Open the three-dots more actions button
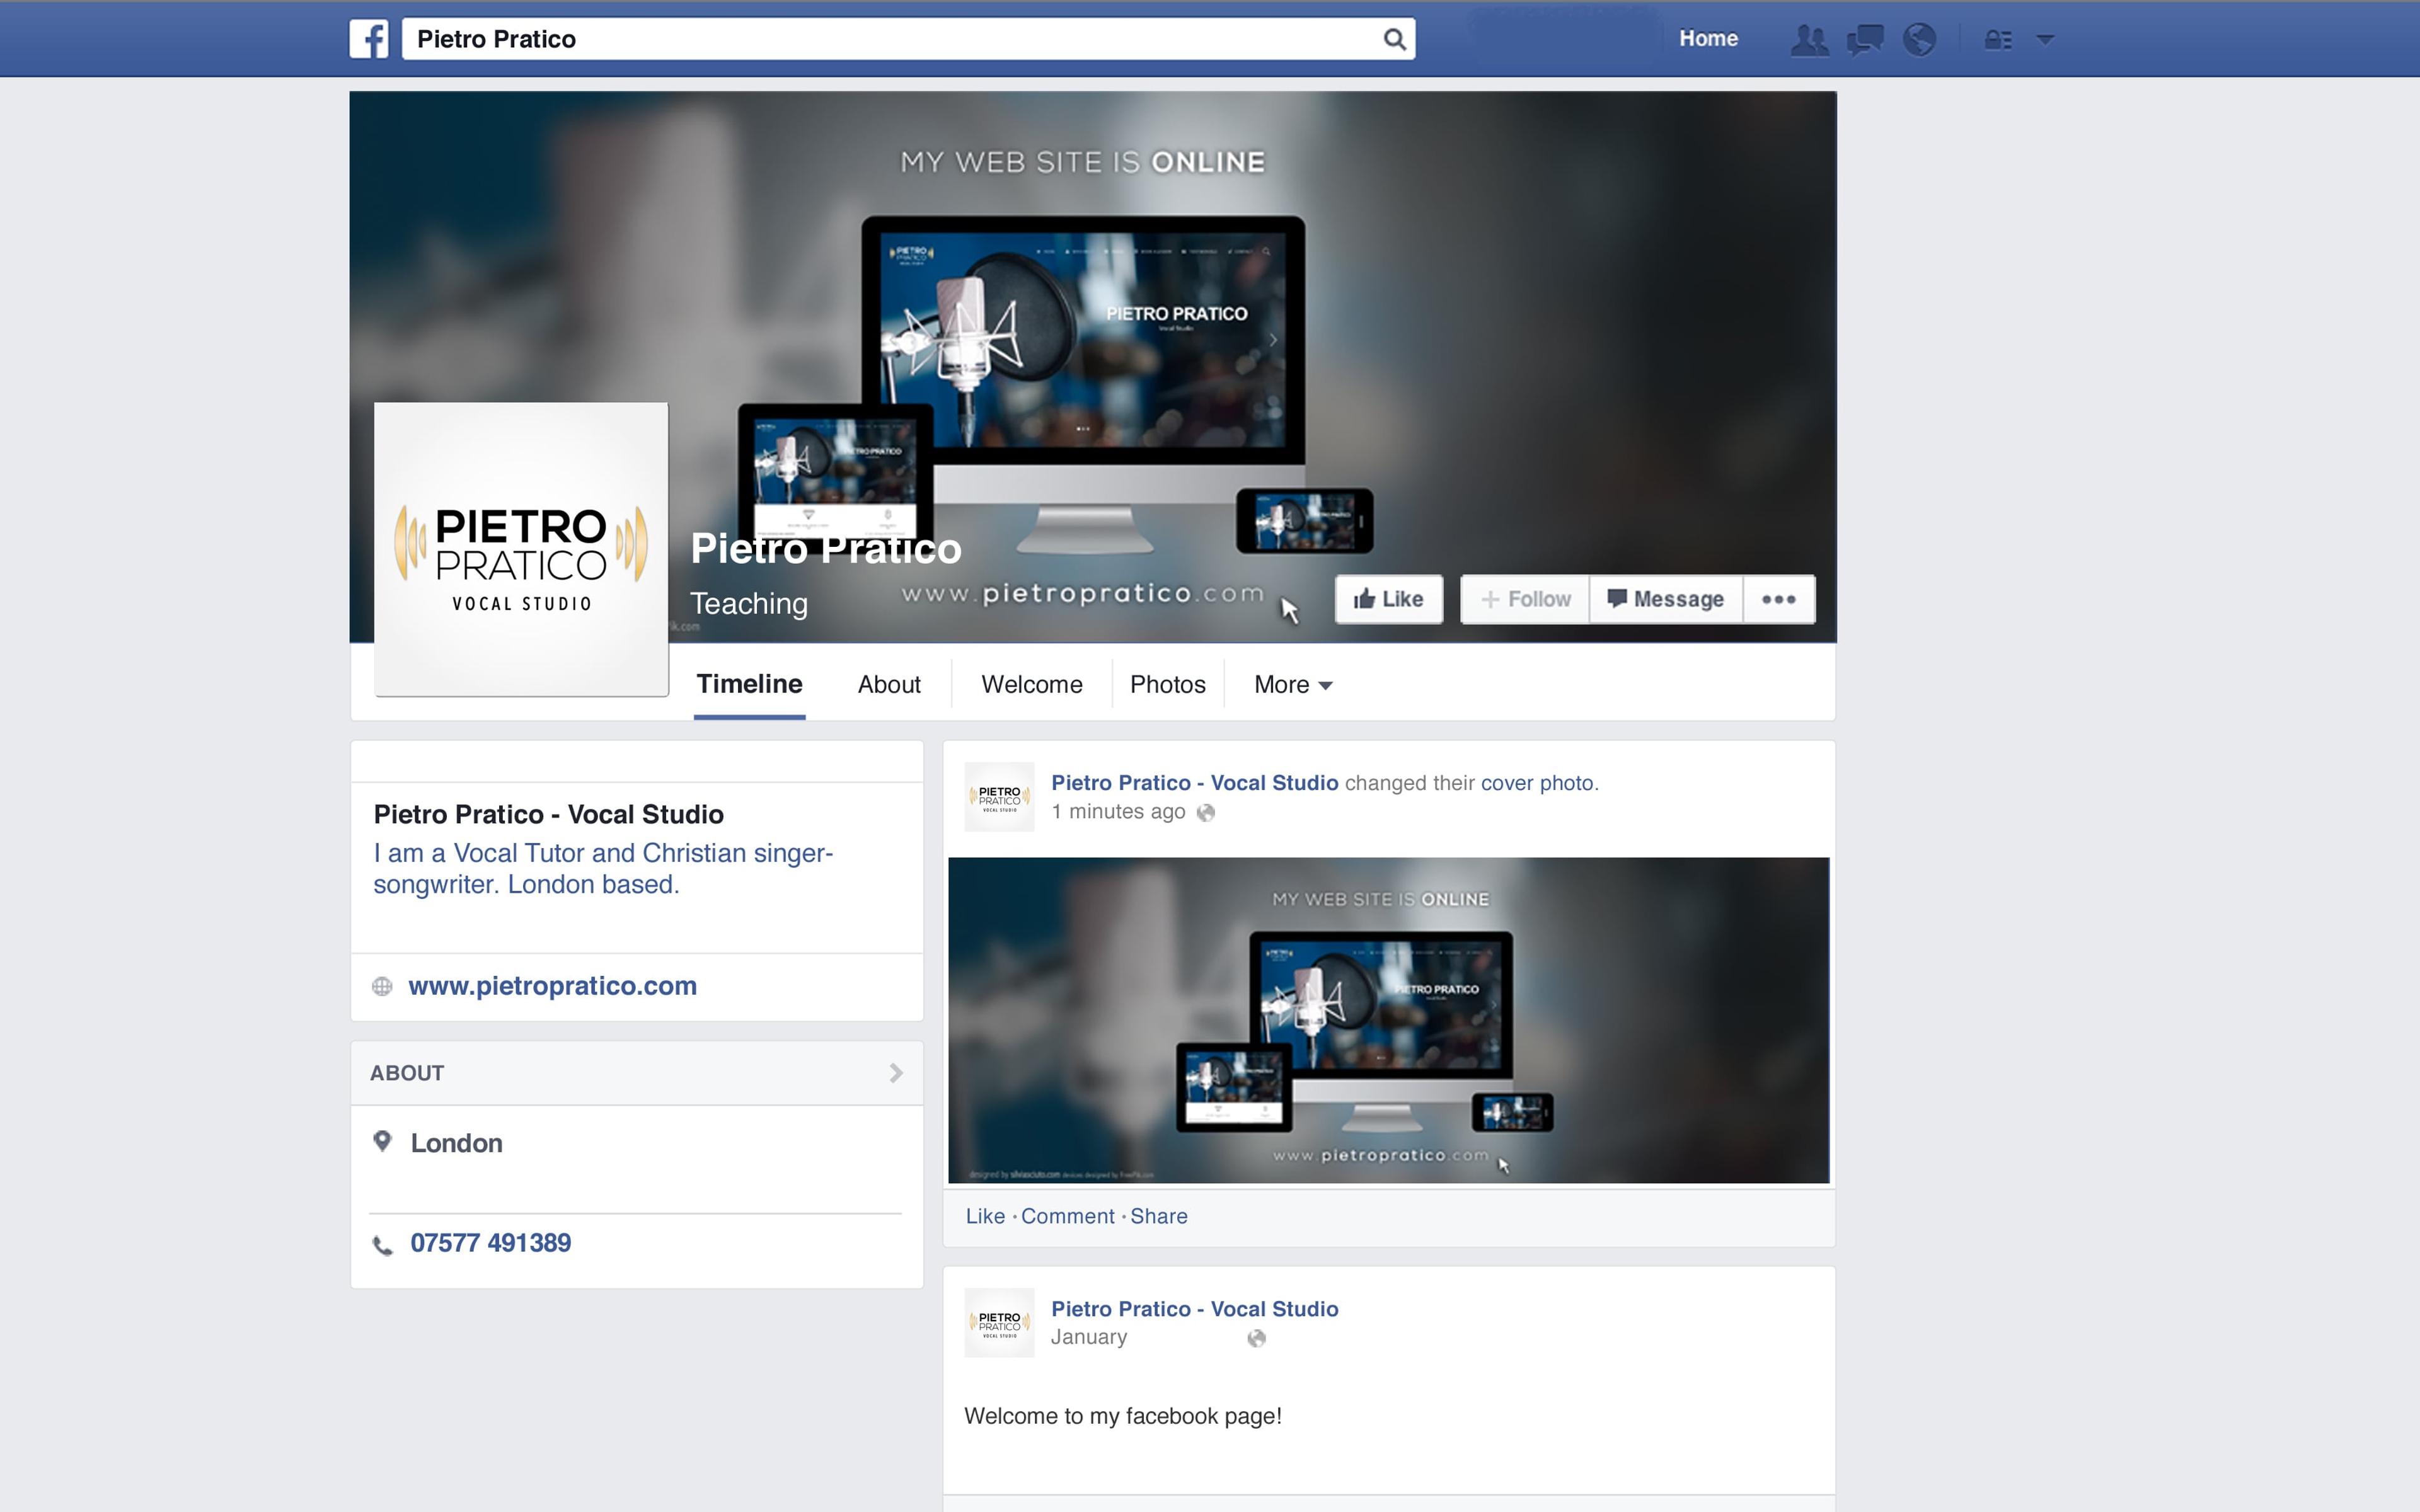 1779,599
